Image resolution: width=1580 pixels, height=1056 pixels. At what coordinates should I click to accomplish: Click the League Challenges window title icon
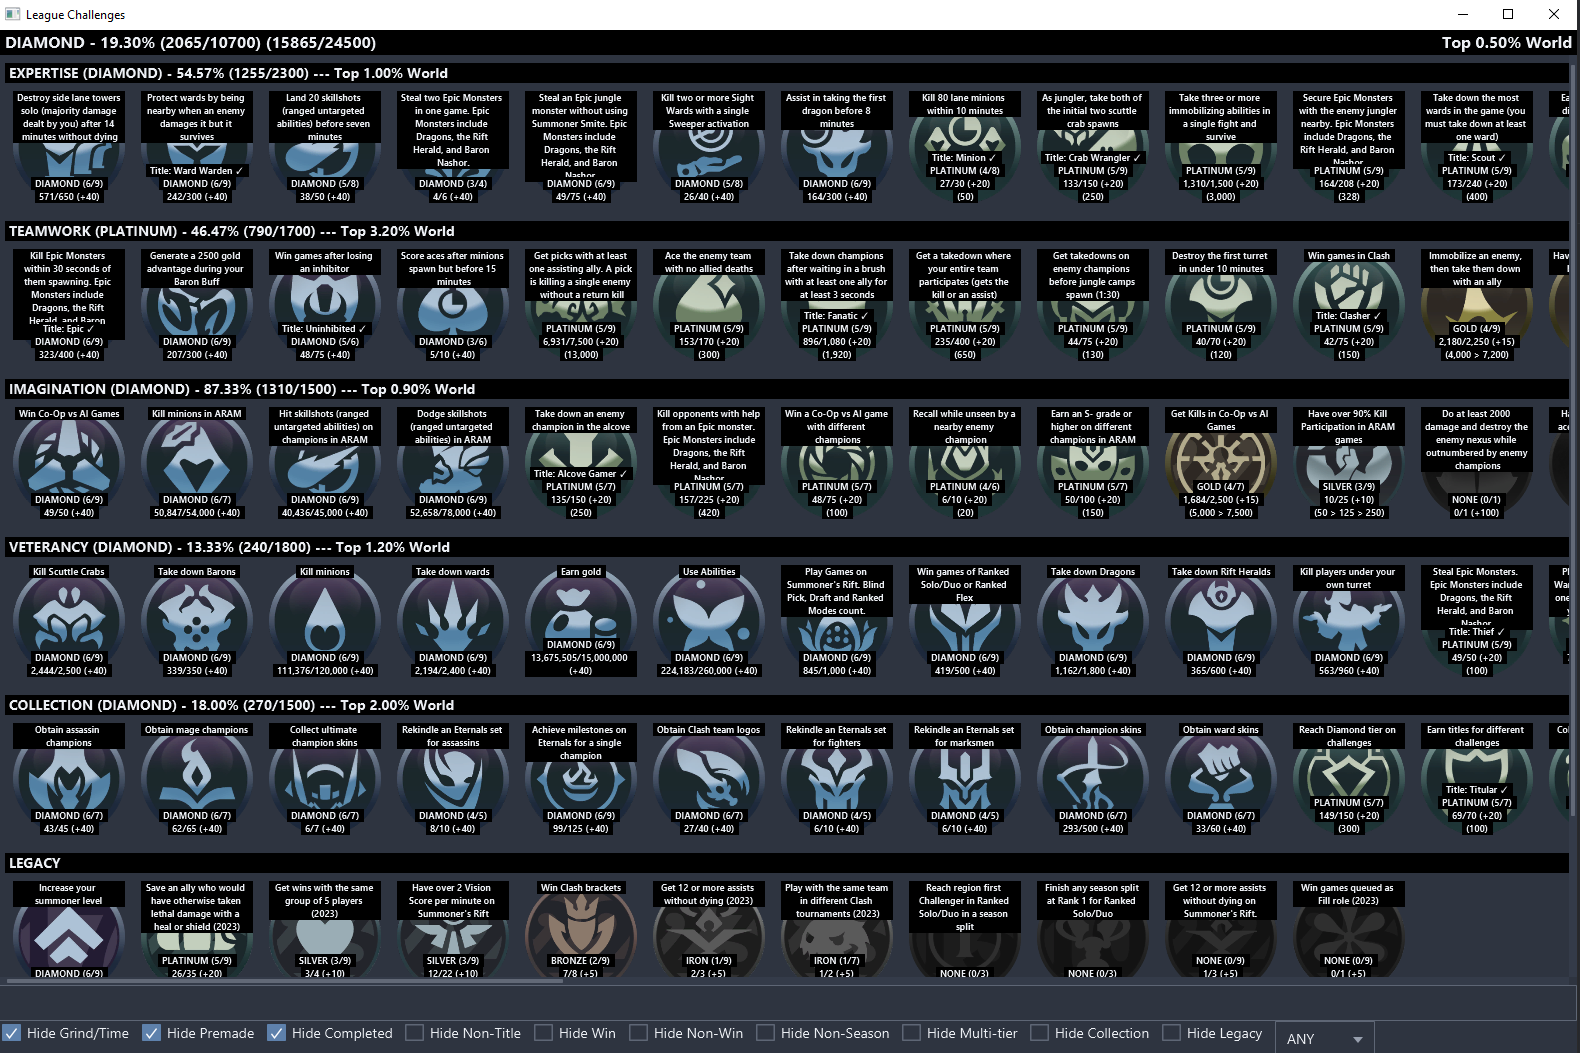click(x=13, y=14)
